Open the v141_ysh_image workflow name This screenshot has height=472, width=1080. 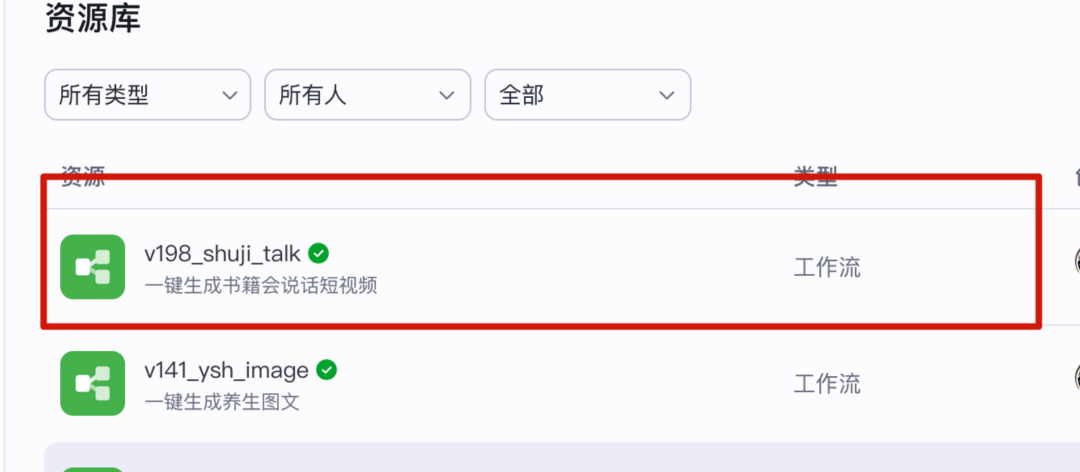pyautogui.click(x=226, y=371)
